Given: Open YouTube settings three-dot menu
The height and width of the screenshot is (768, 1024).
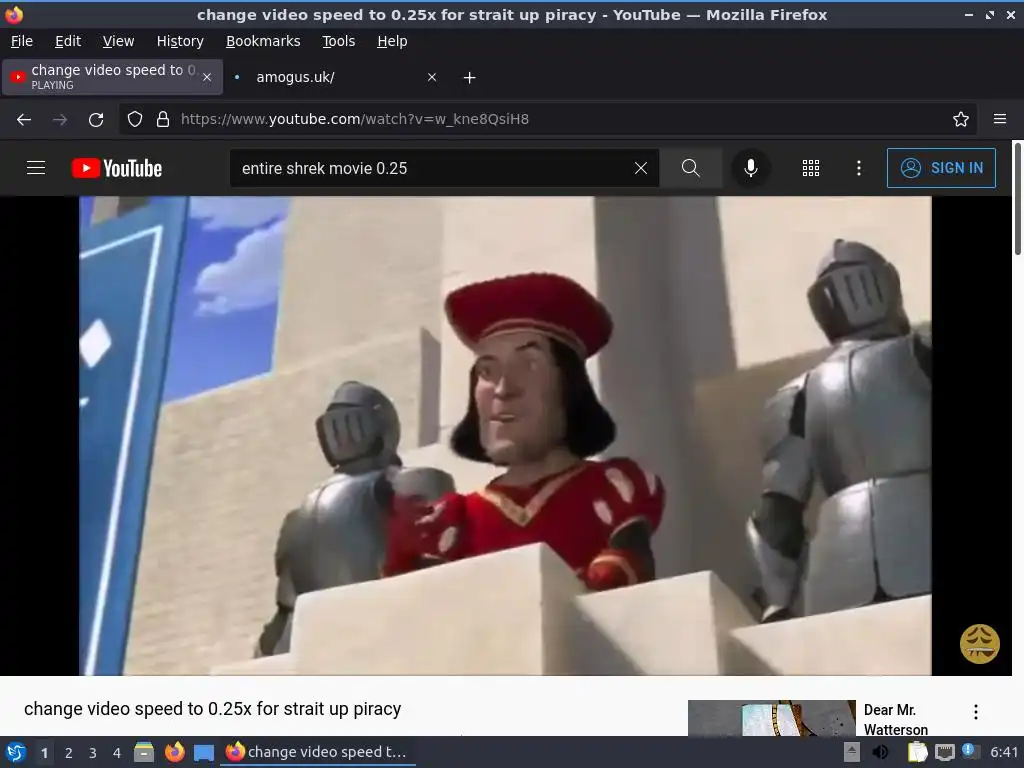Looking at the screenshot, I should click(859, 168).
